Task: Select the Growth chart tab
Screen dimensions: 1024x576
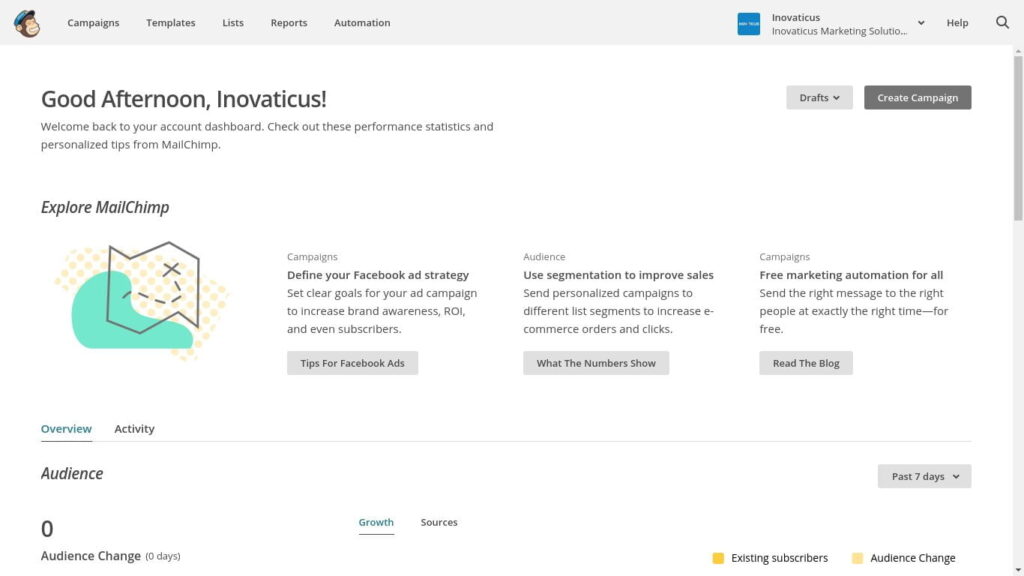Action: click(376, 522)
